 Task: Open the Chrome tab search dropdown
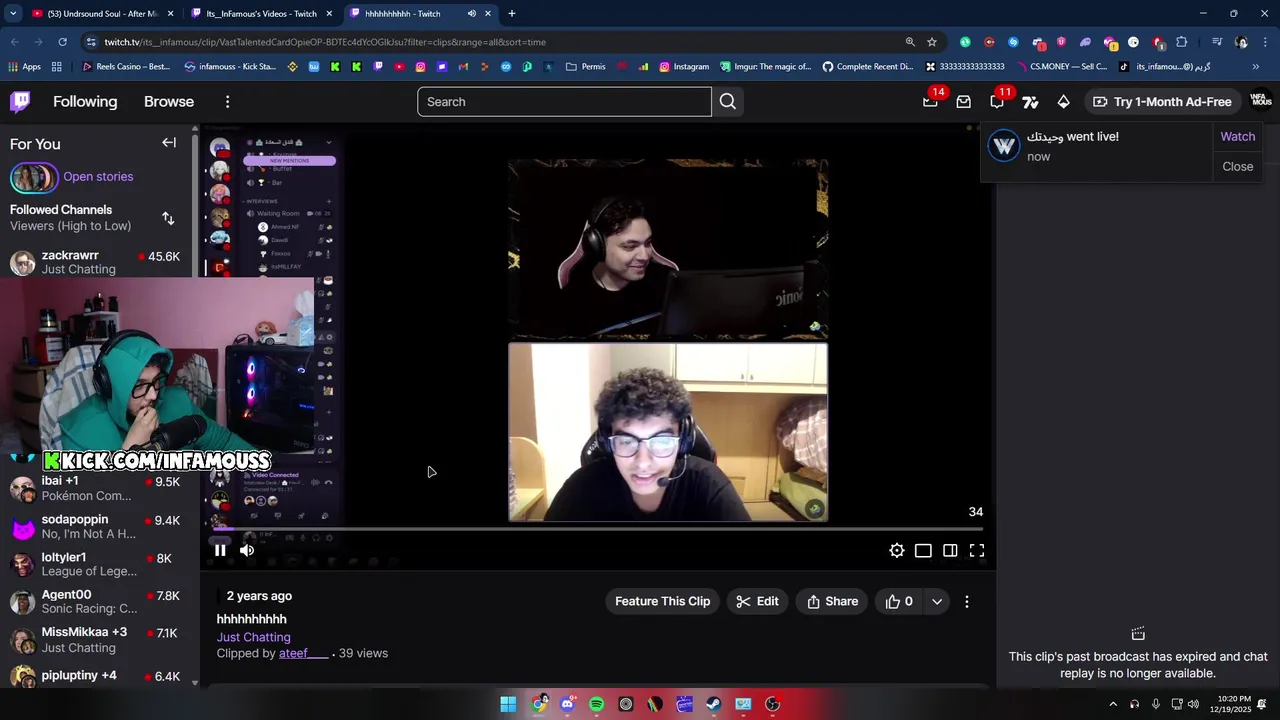click(13, 14)
